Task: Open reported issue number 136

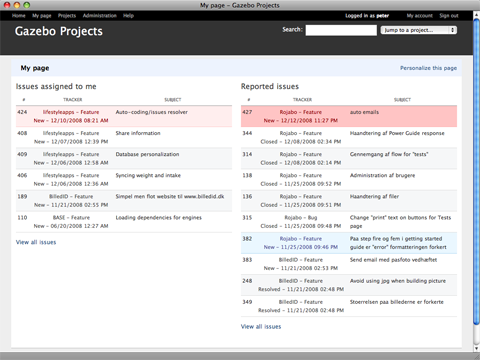Action: pyautogui.click(x=247, y=196)
